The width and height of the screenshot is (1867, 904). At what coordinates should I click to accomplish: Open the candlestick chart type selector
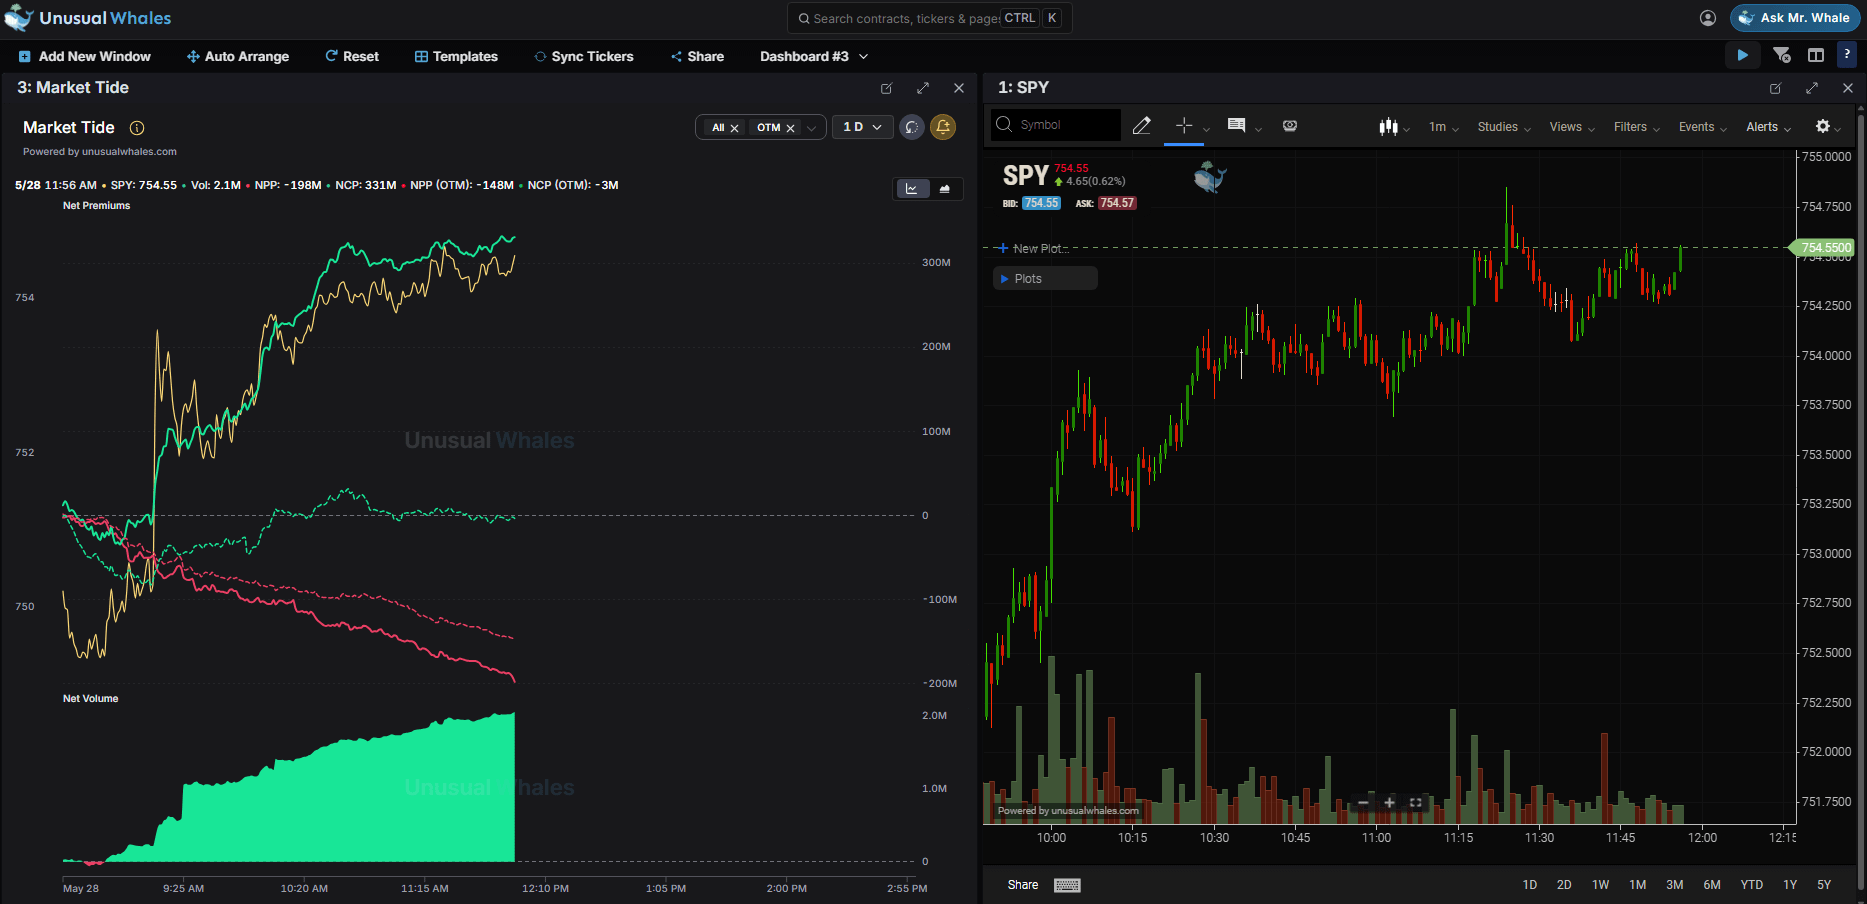1388,127
